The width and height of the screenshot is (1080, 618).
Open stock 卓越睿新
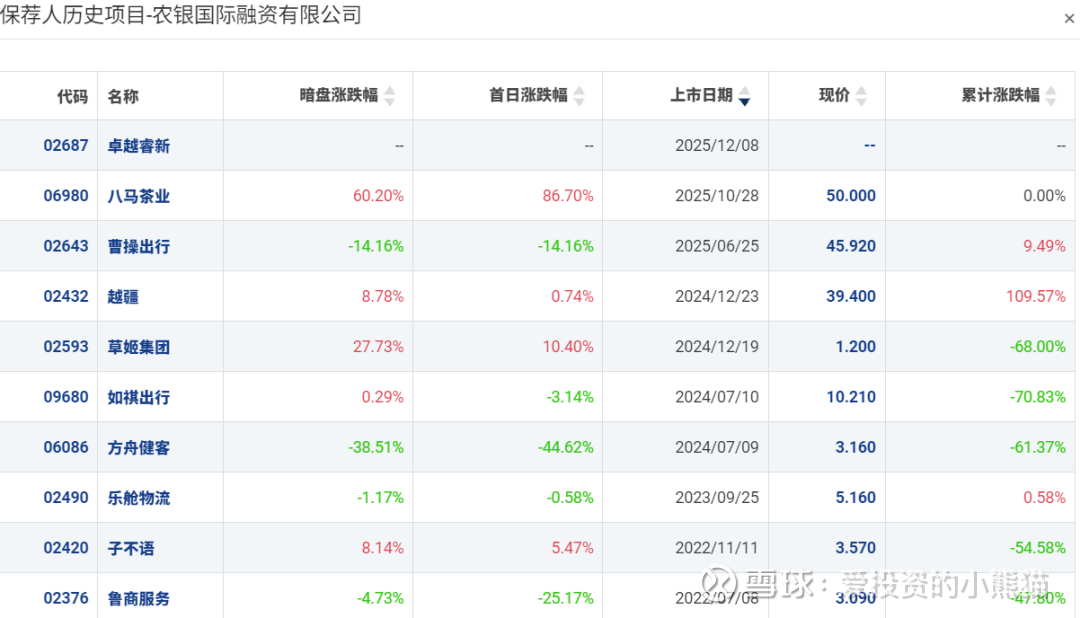(x=138, y=146)
